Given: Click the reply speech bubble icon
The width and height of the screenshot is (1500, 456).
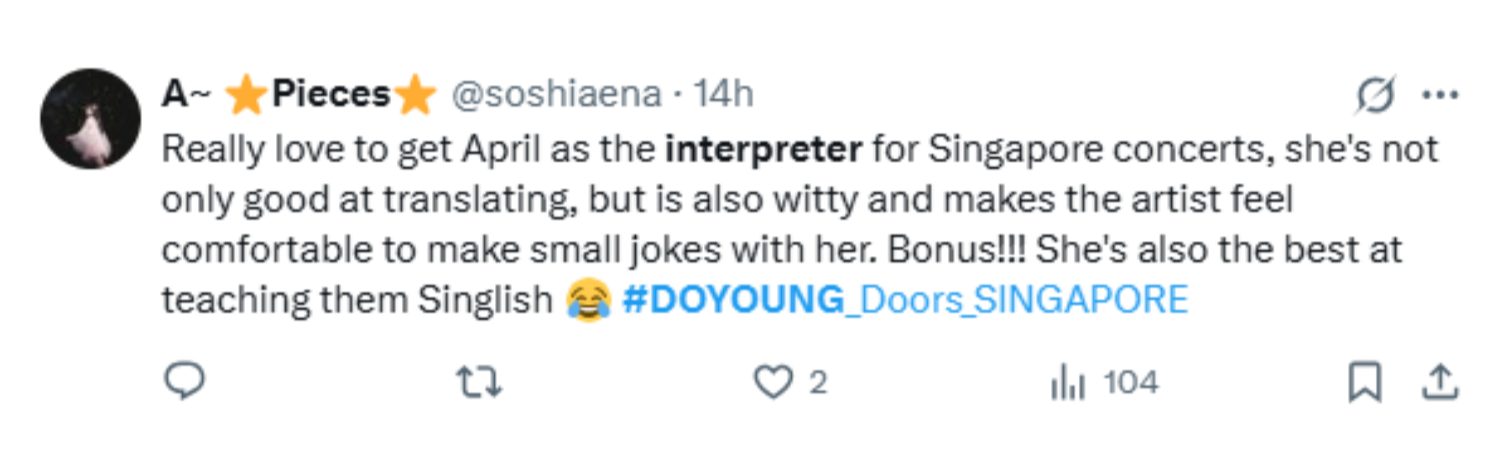Looking at the screenshot, I should pos(185,382).
